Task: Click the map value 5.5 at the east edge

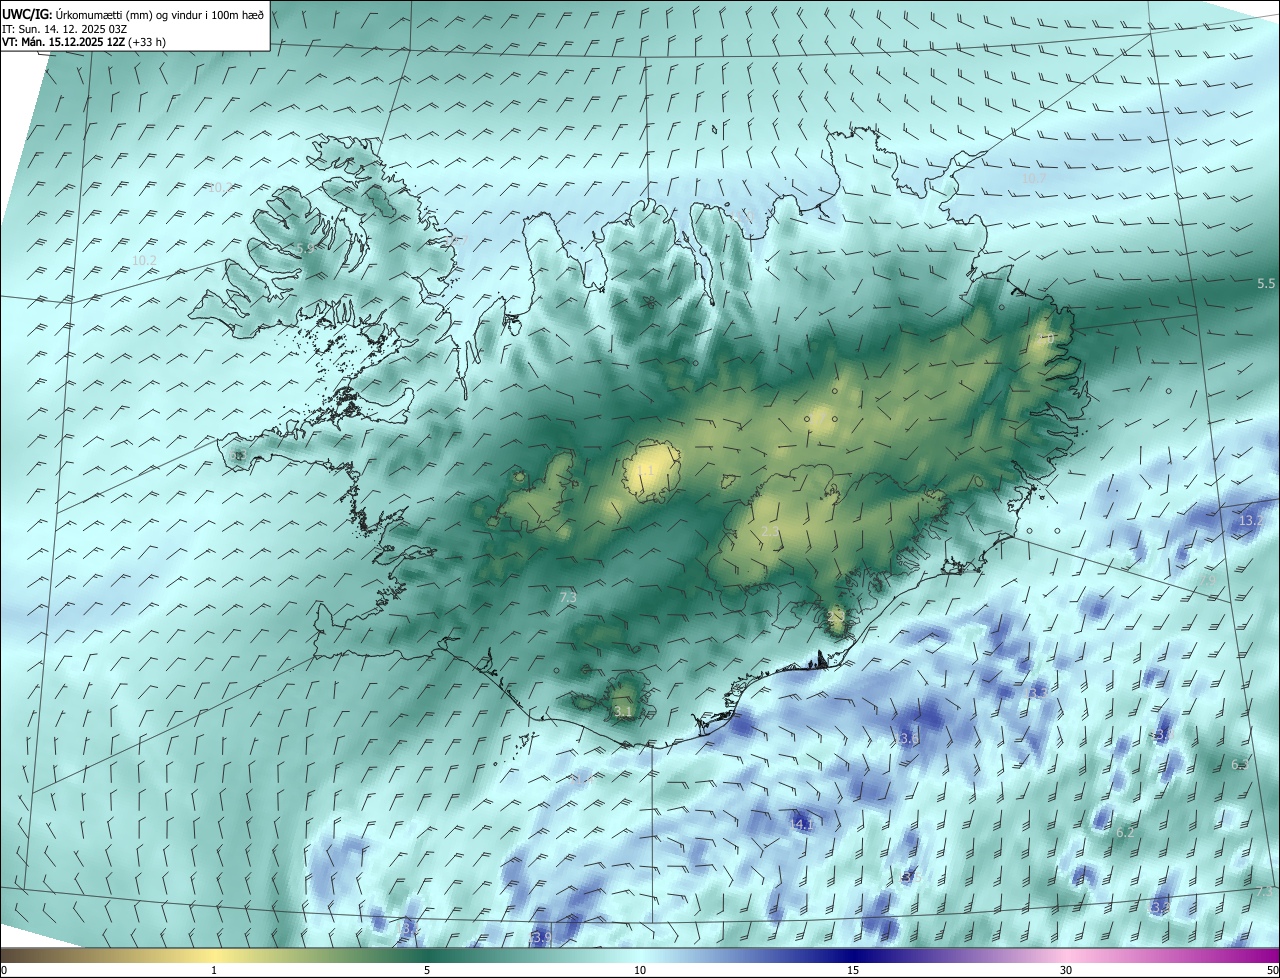Action: [x=1266, y=284]
